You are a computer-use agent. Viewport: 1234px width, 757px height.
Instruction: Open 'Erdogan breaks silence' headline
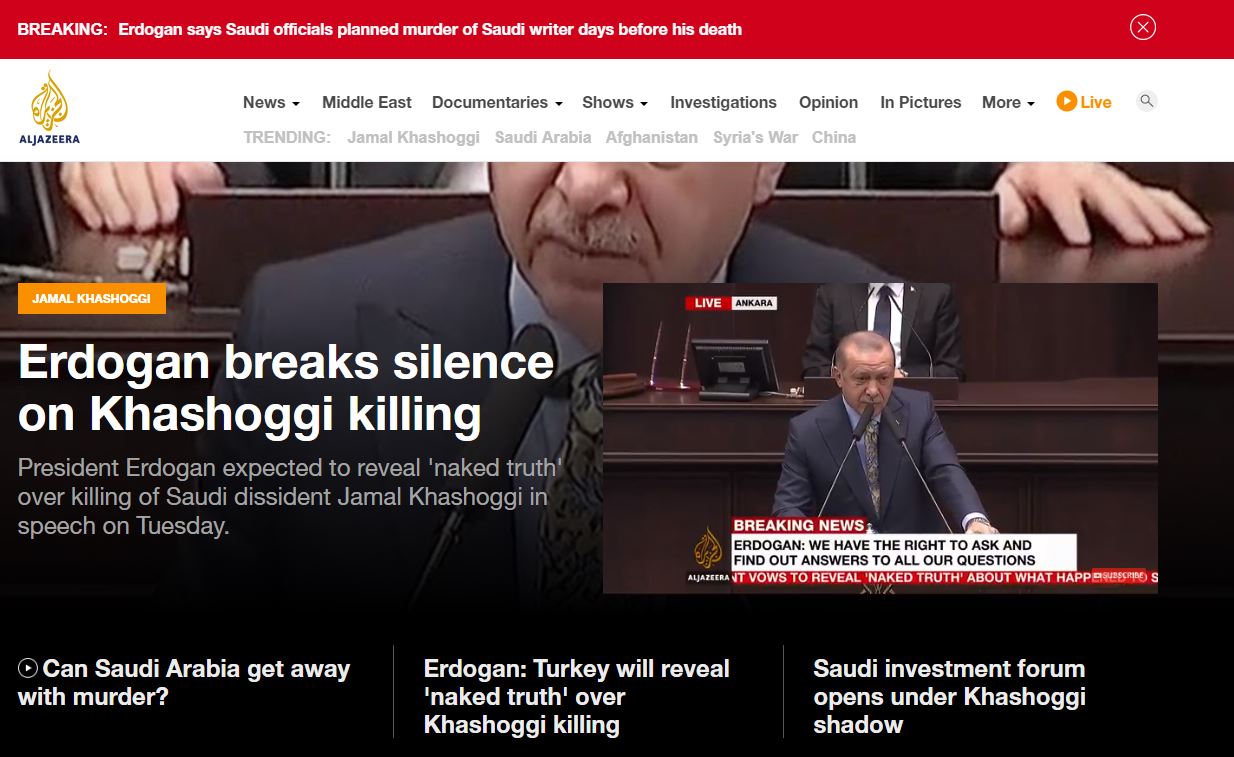pos(286,388)
